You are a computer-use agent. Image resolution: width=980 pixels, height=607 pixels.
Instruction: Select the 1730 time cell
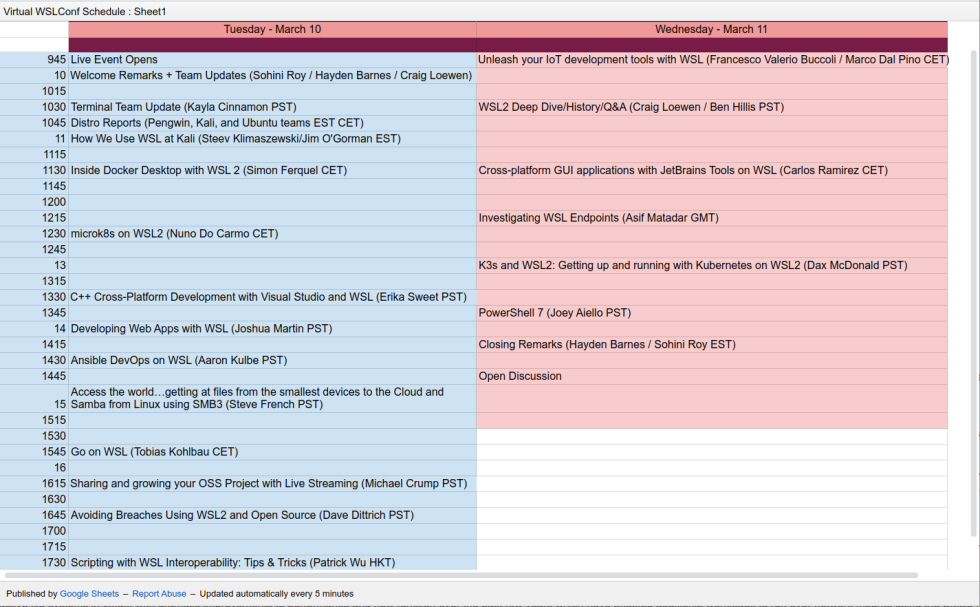click(x=34, y=563)
